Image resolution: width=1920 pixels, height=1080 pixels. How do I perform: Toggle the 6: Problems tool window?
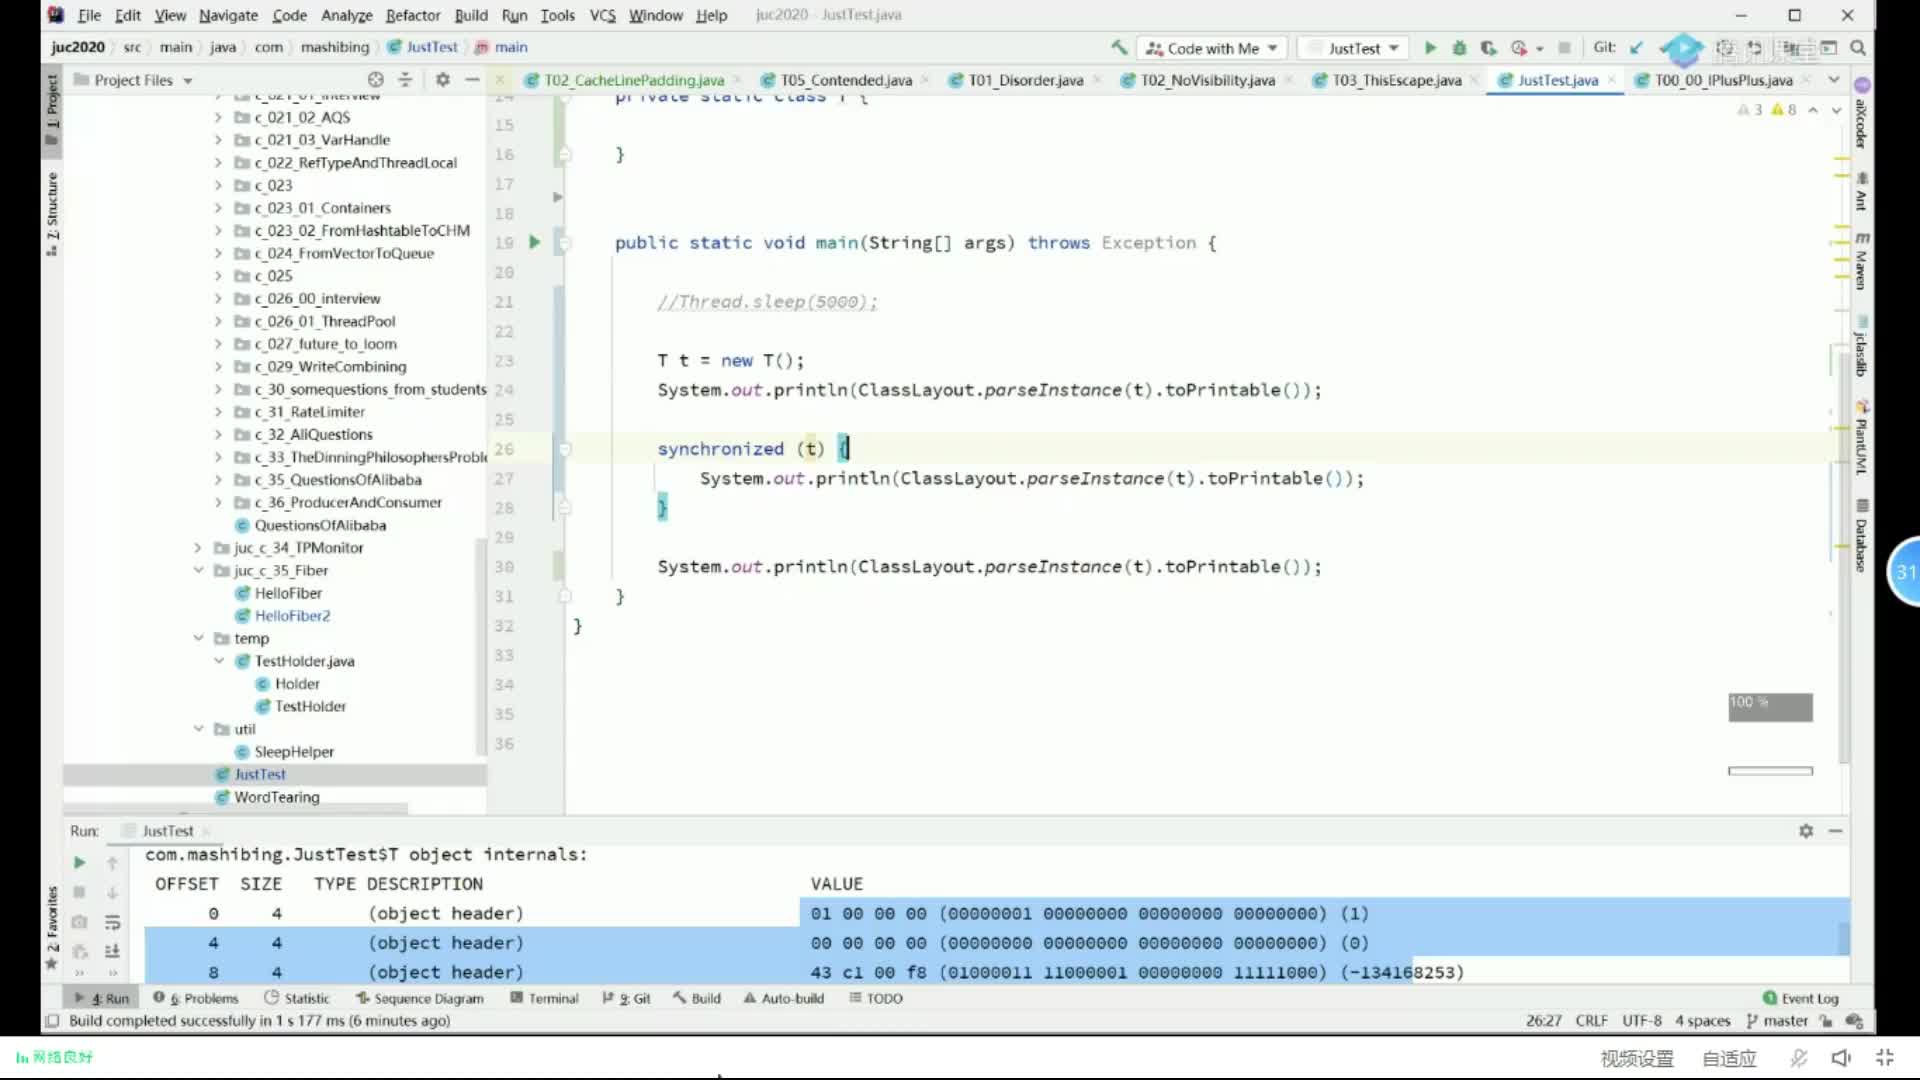(x=196, y=998)
